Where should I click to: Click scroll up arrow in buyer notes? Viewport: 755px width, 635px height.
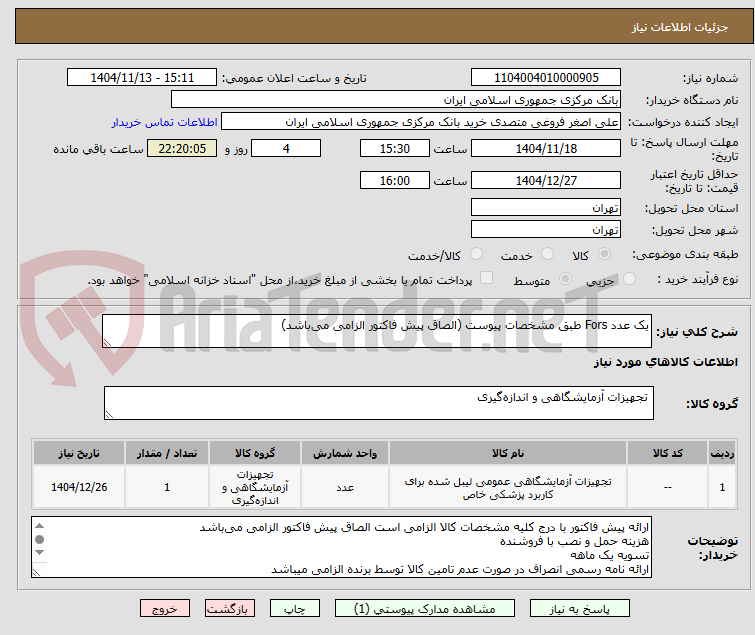point(39,526)
